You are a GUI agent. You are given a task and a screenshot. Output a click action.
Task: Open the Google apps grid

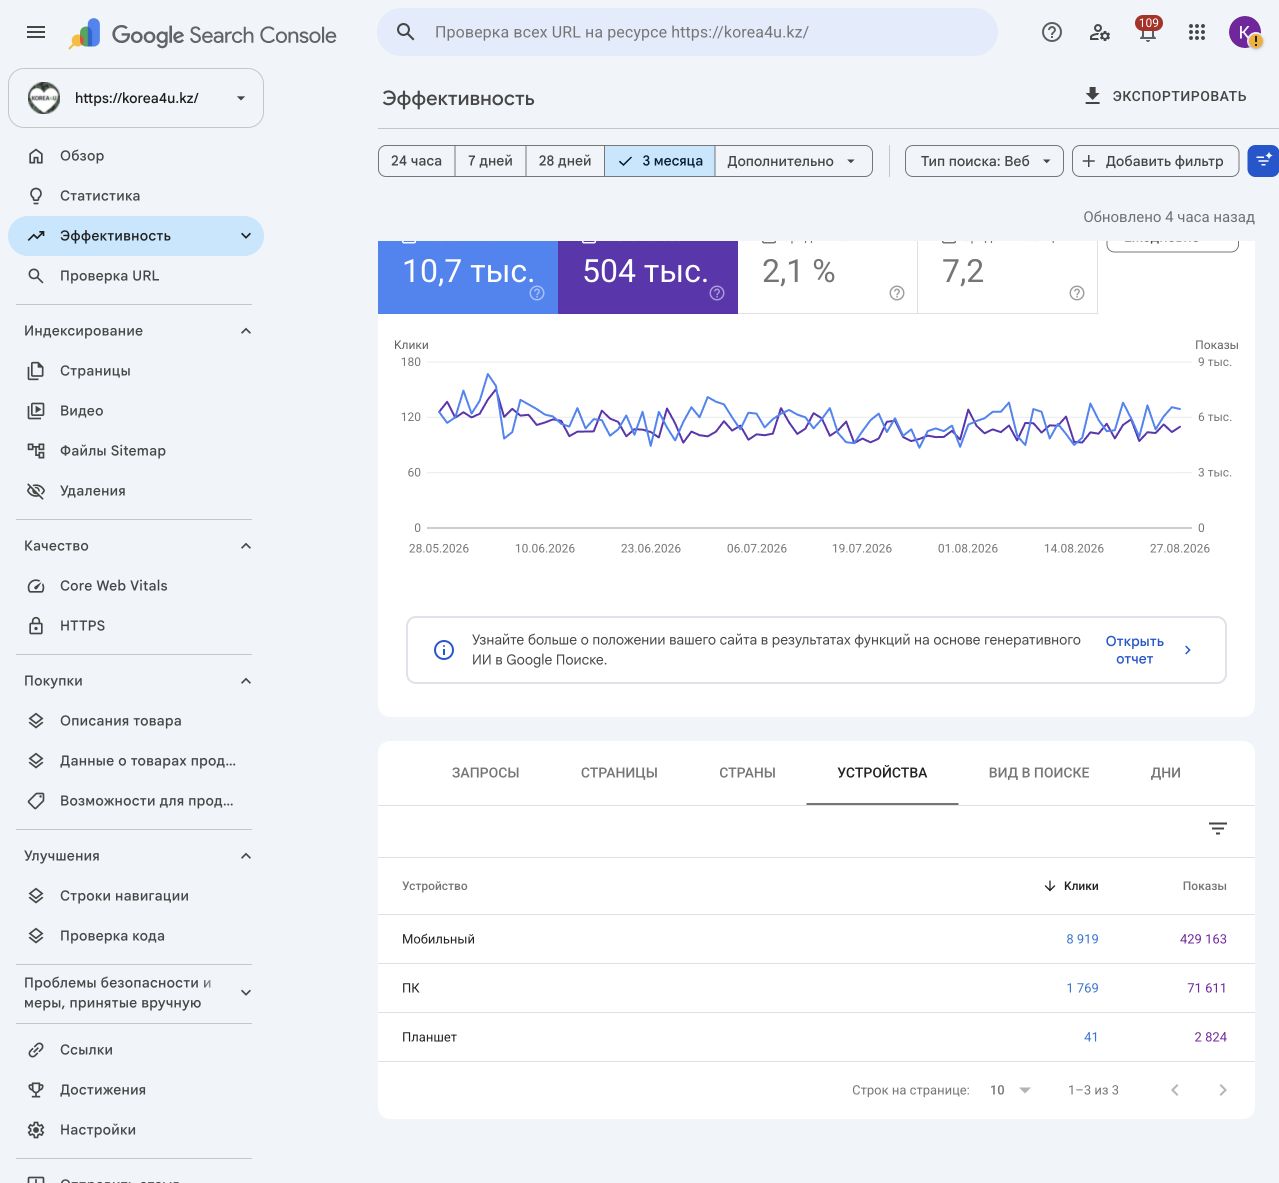1197,33
